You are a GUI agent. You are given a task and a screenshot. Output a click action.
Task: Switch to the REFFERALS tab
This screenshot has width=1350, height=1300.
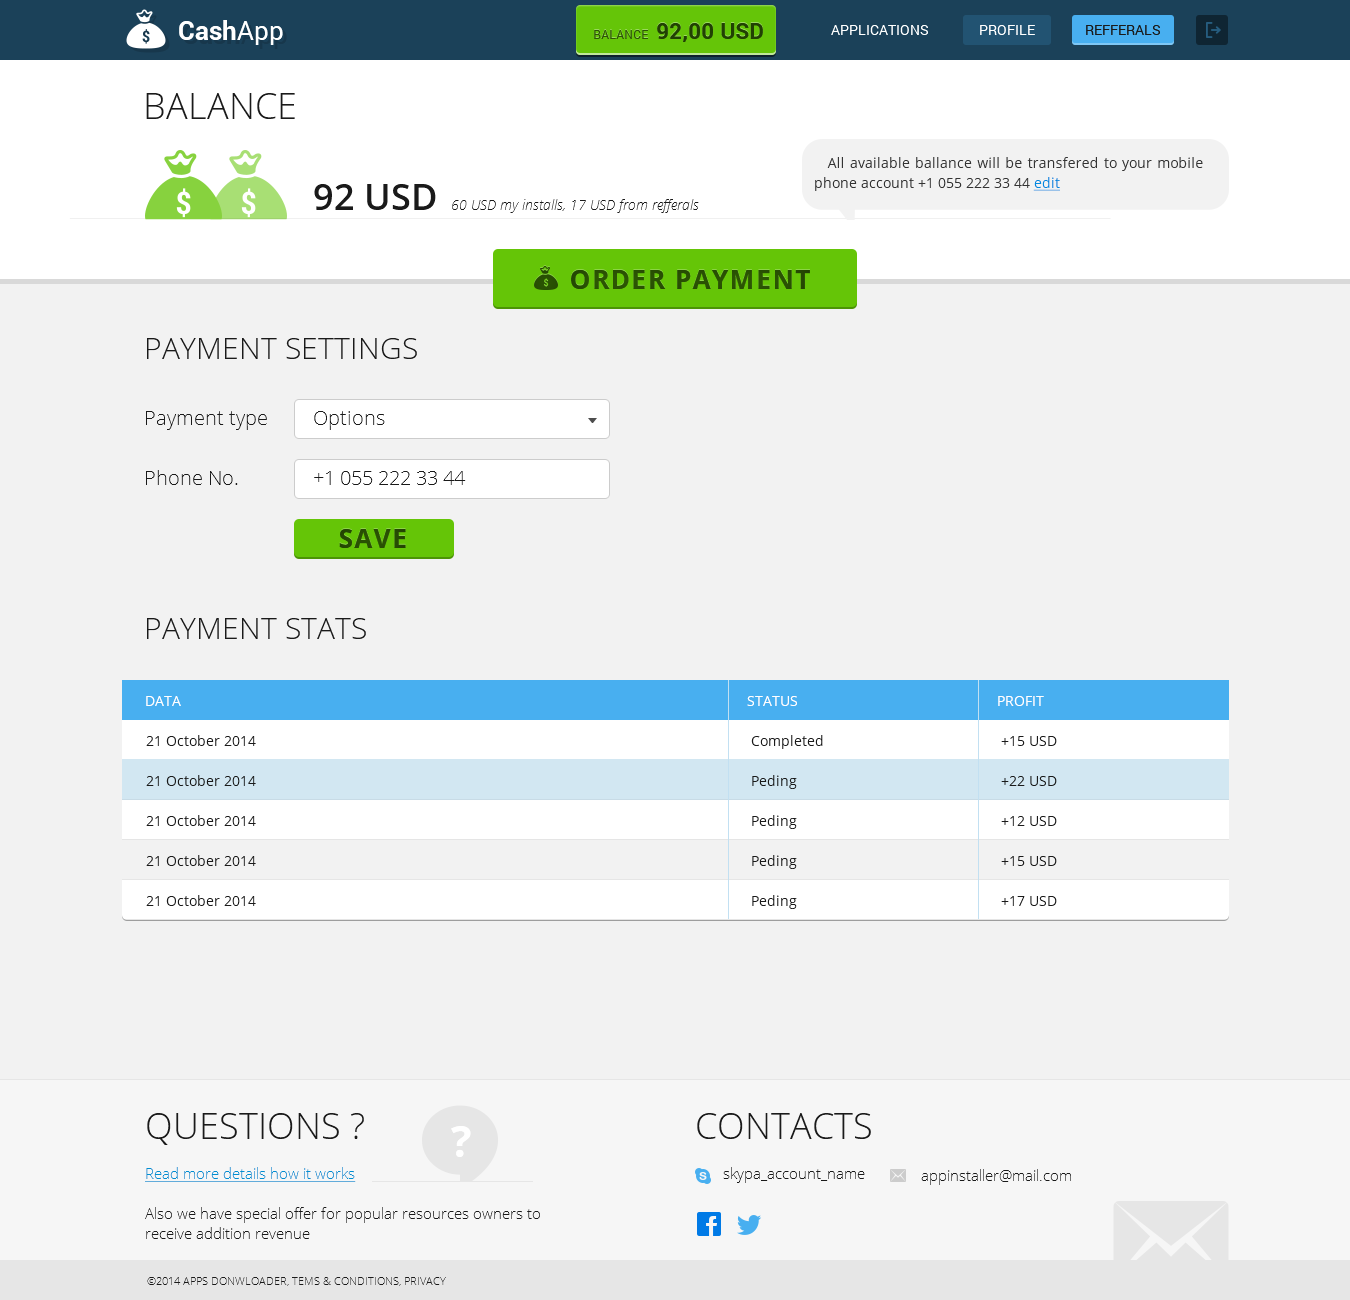pos(1122,30)
